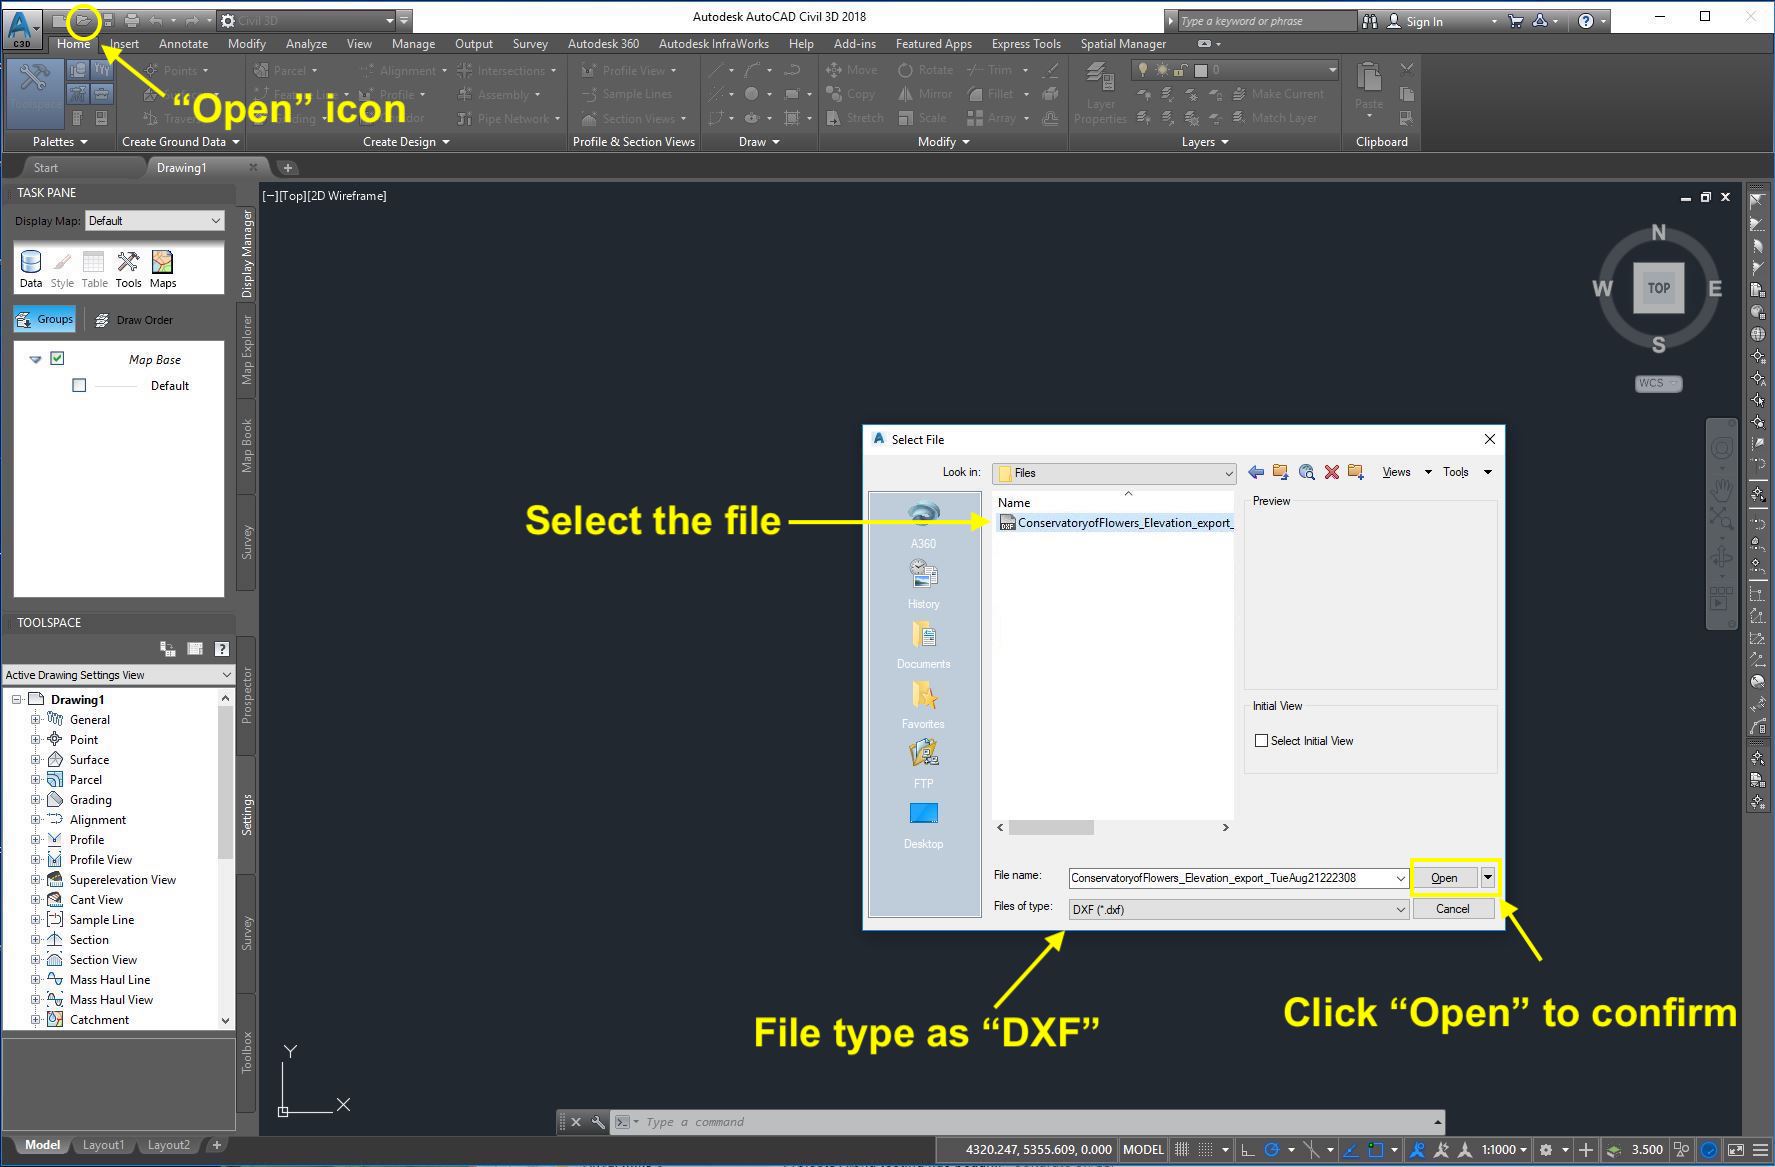
Task: Click Cancel in the Select File dialog
Action: (1452, 908)
